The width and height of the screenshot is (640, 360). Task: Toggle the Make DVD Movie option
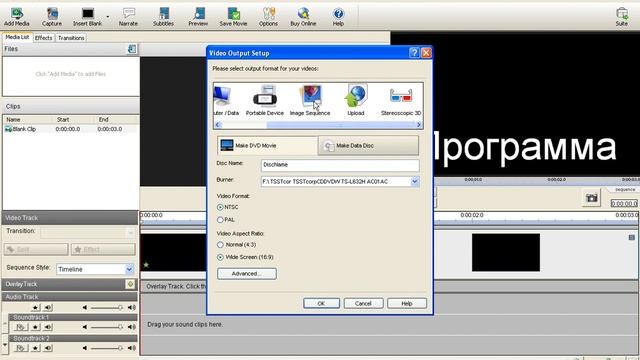pos(267,145)
